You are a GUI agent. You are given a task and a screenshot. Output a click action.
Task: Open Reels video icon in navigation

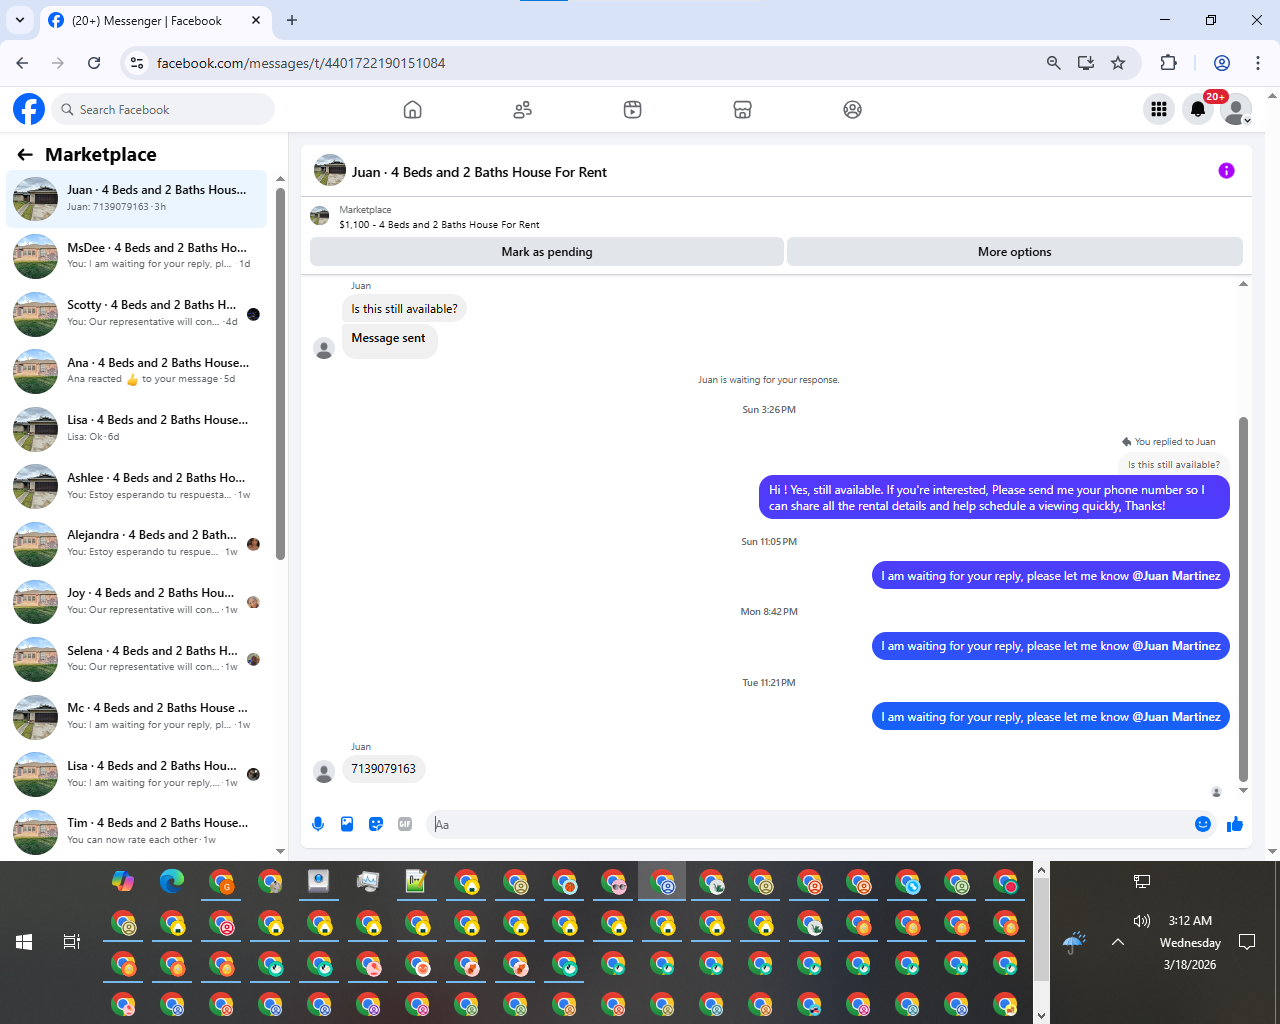(x=632, y=110)
